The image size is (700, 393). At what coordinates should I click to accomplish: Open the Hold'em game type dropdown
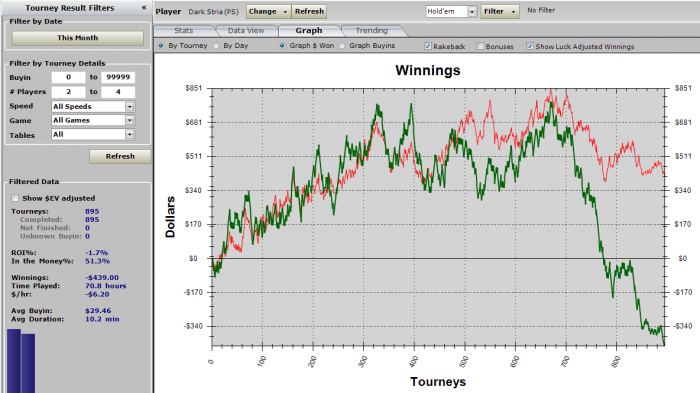point(451,12)
